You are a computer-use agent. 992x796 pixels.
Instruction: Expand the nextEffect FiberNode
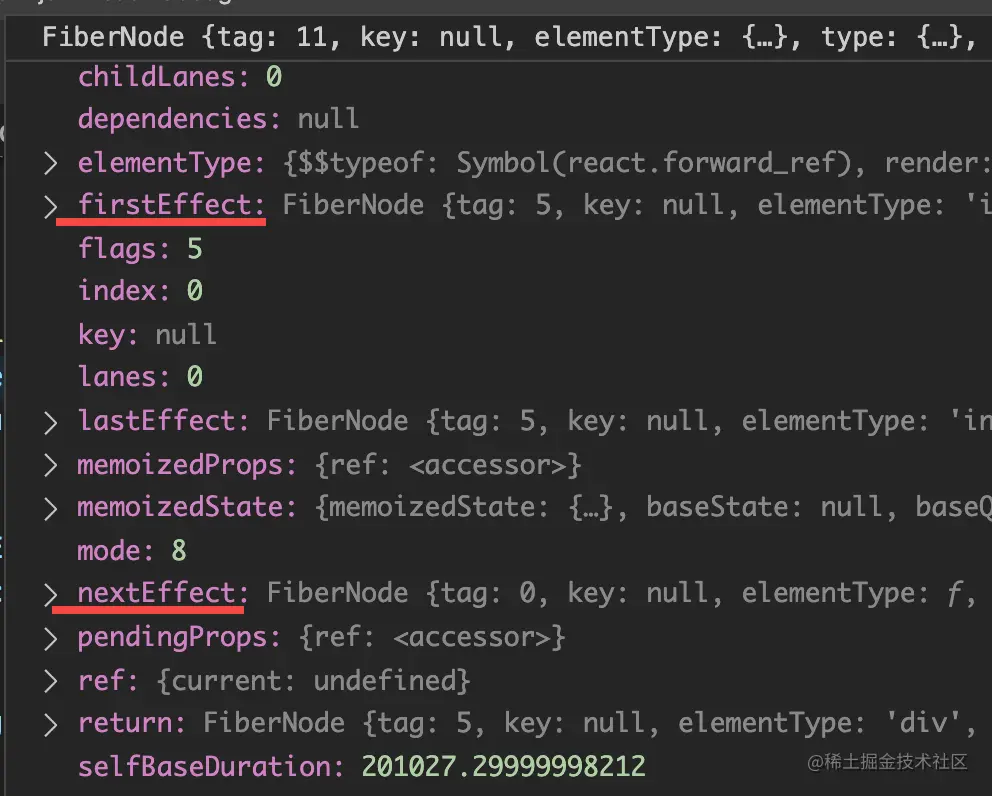51,594
